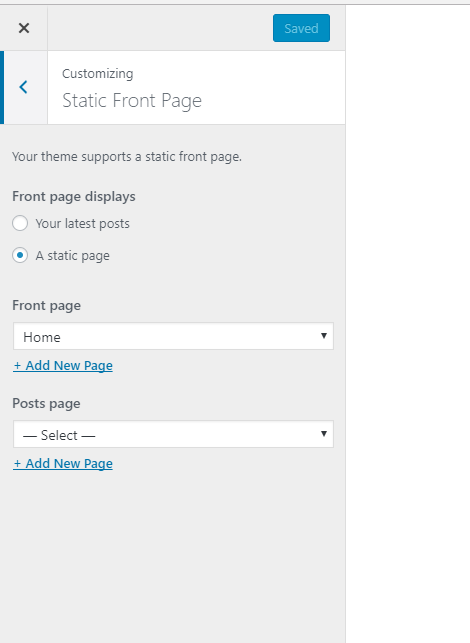Click '+ Add New Page' under Posts page
Viewport: 470px width, 643px height.
coord(63,463)
